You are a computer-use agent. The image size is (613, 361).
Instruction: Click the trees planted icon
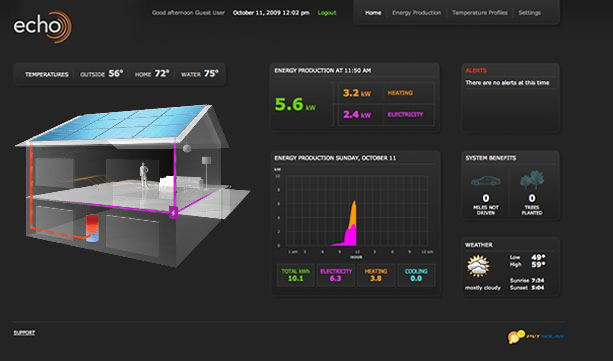pos(532,180)
